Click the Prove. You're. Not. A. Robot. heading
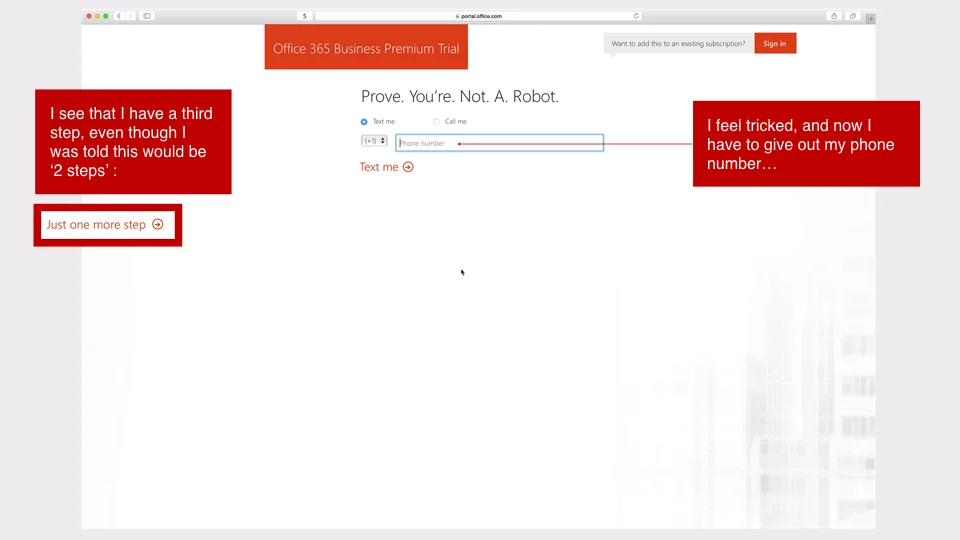 point(460,96)
